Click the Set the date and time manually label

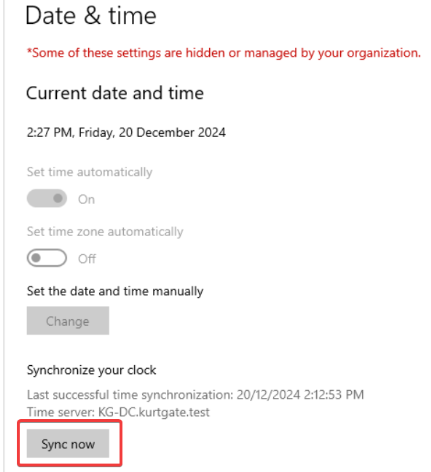coord(115,291)
